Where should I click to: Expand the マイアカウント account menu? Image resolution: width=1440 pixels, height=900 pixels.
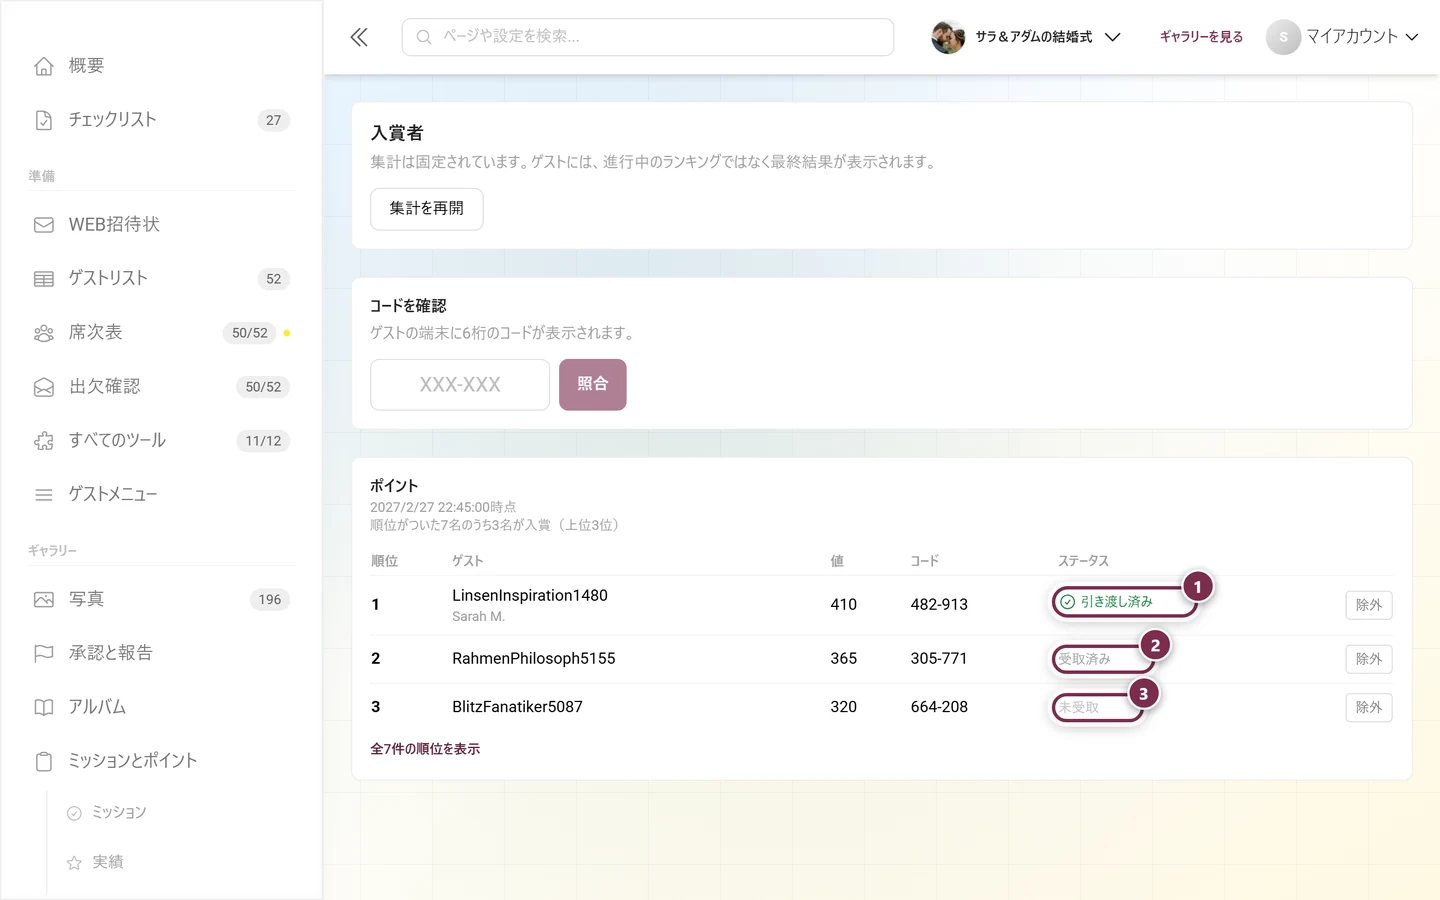[1343, 37]
